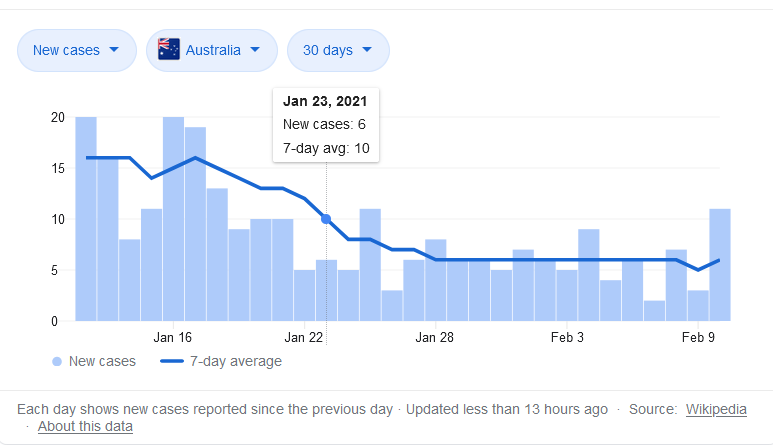This screenshot has width=773, height=448.
Task: Select the highlighted Jan 23 data point
Action: point(326,219)
